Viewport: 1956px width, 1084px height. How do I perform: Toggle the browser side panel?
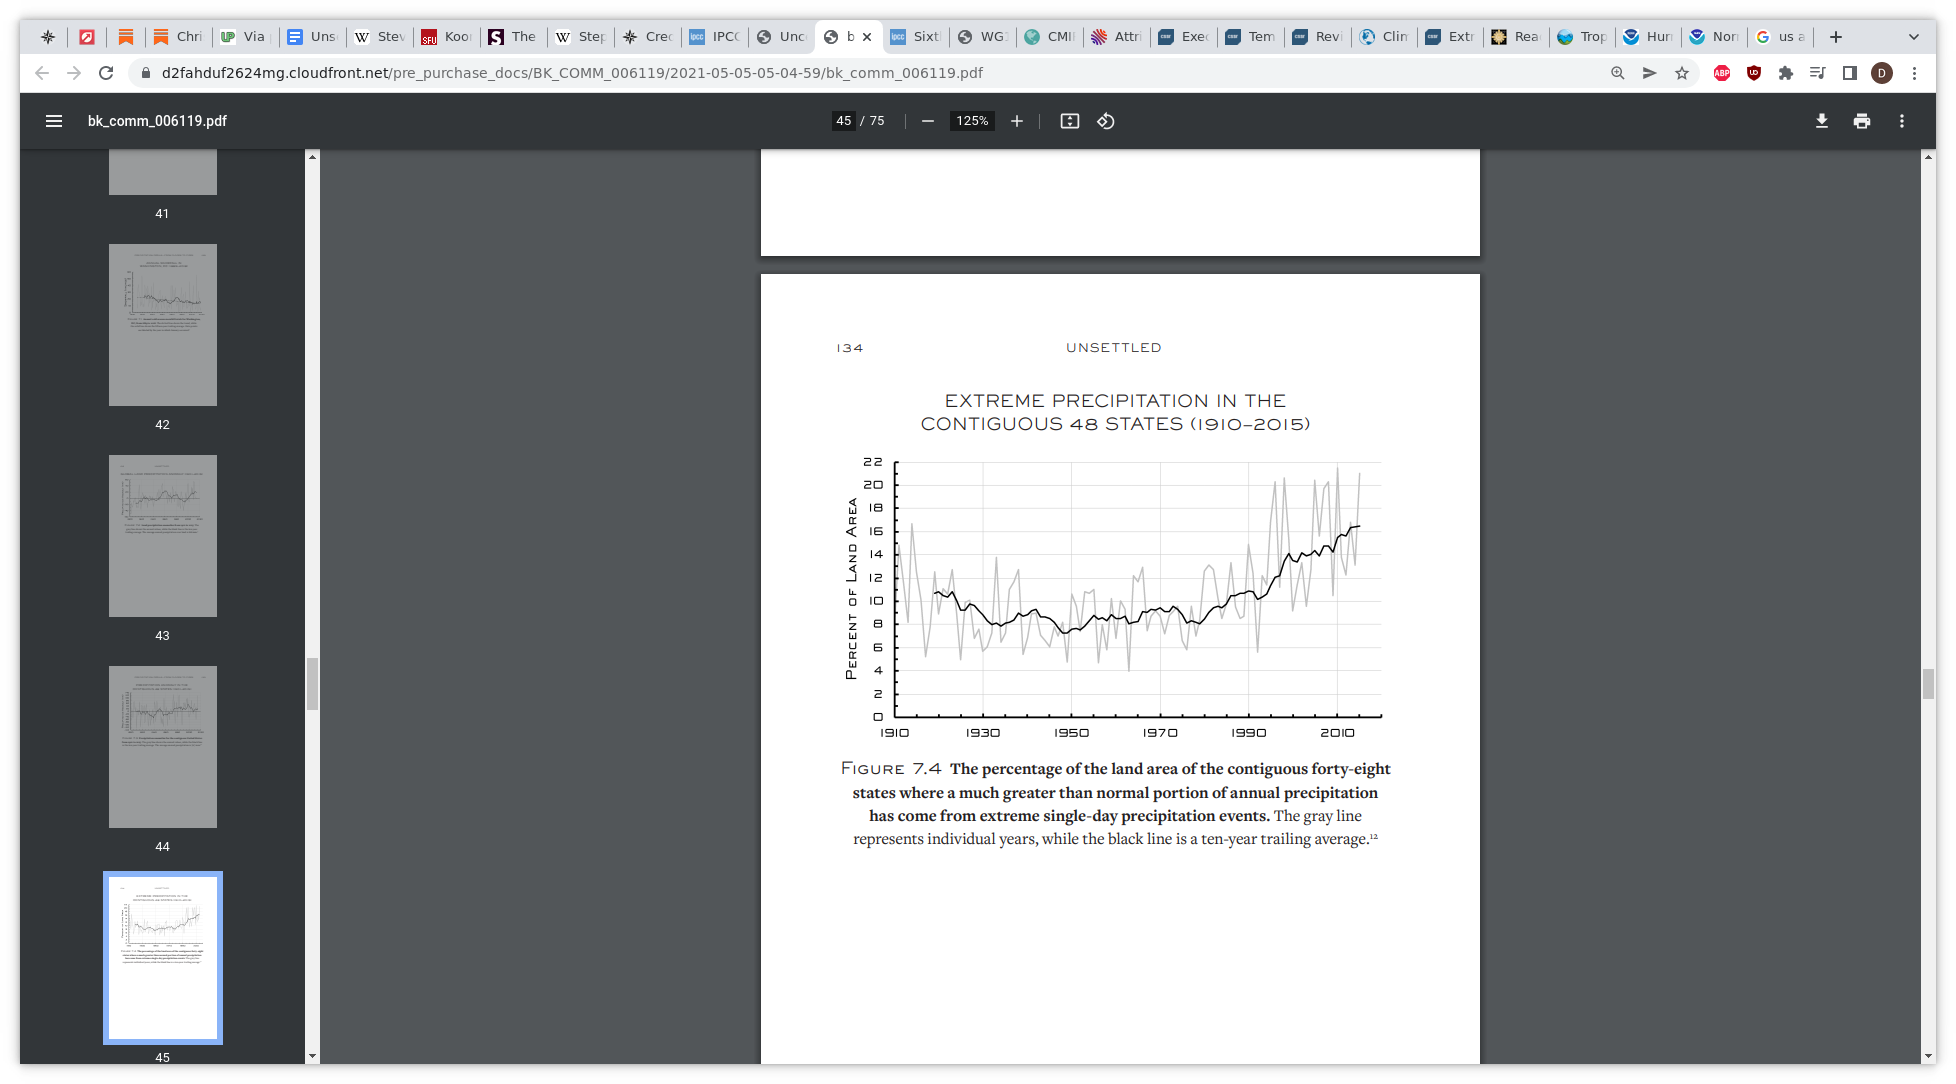1850,73
